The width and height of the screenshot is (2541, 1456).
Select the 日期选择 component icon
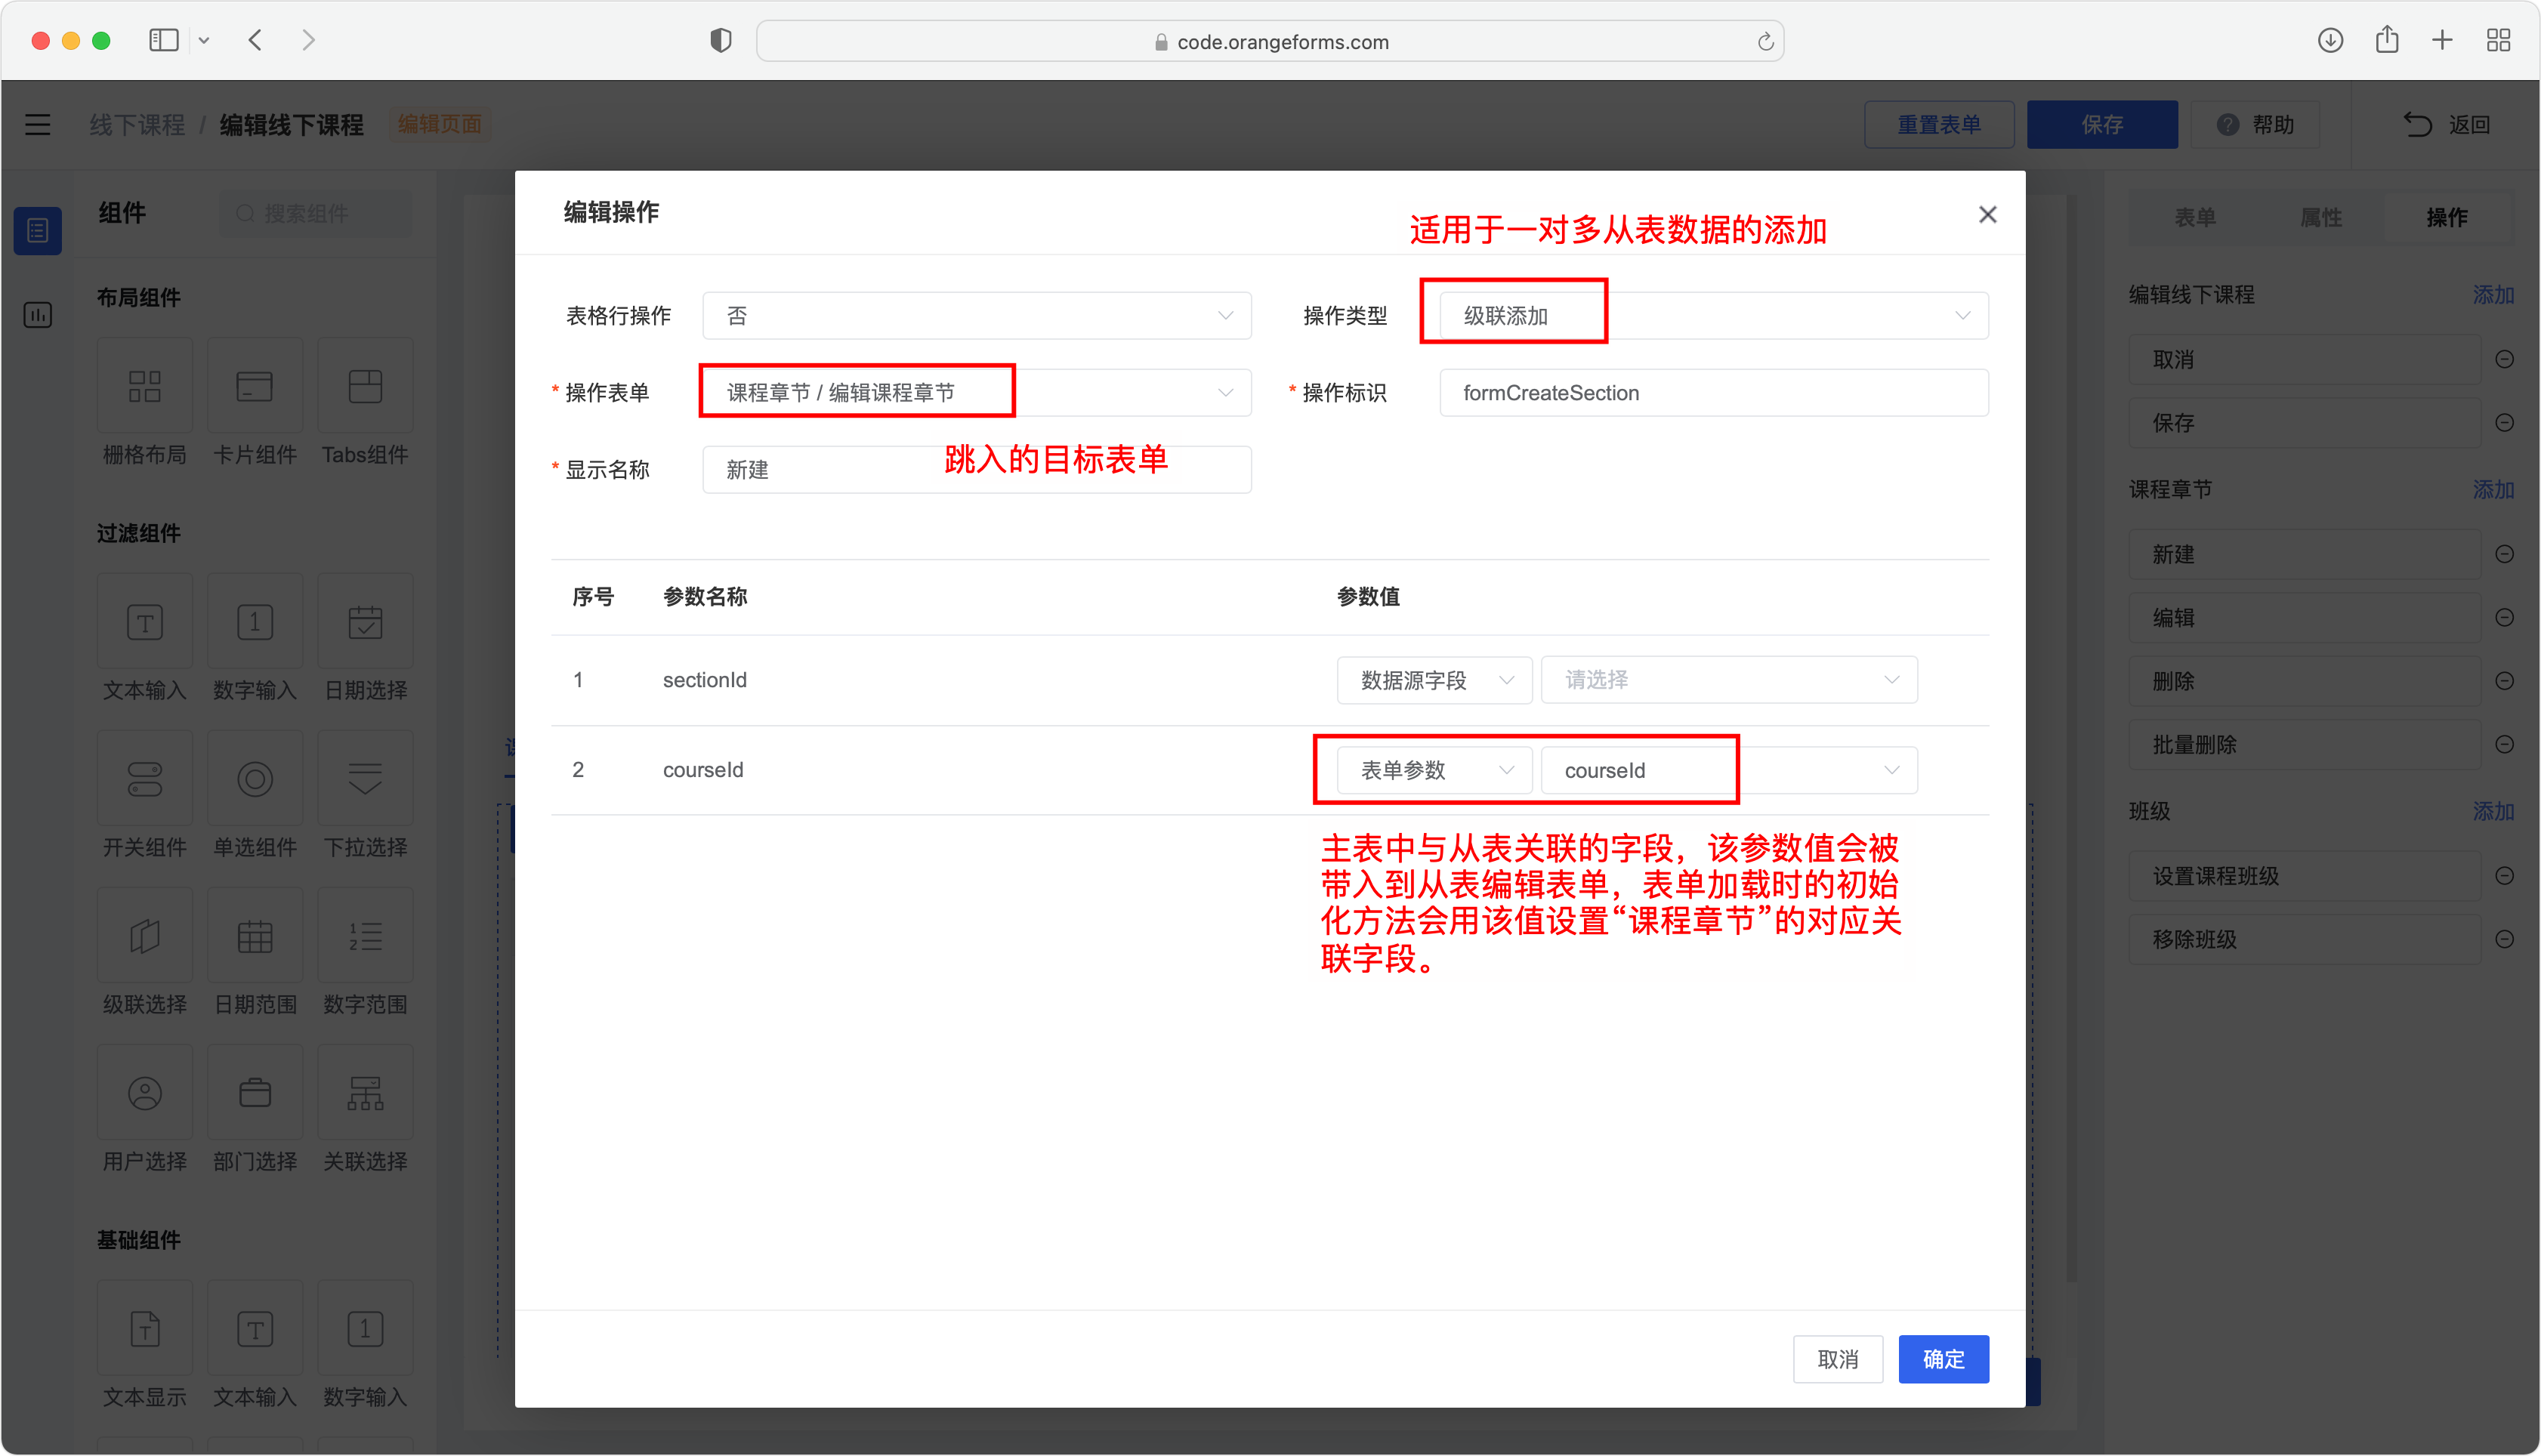coord(365,621)
